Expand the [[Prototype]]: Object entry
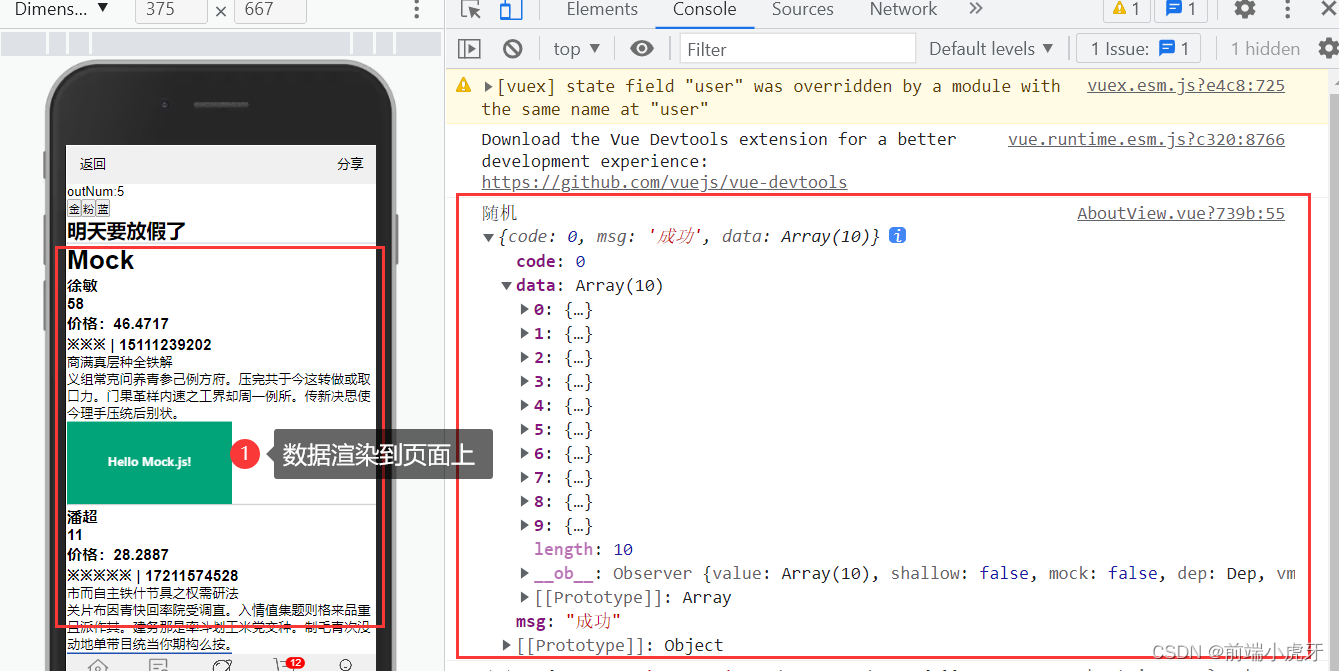 point(506,645)
